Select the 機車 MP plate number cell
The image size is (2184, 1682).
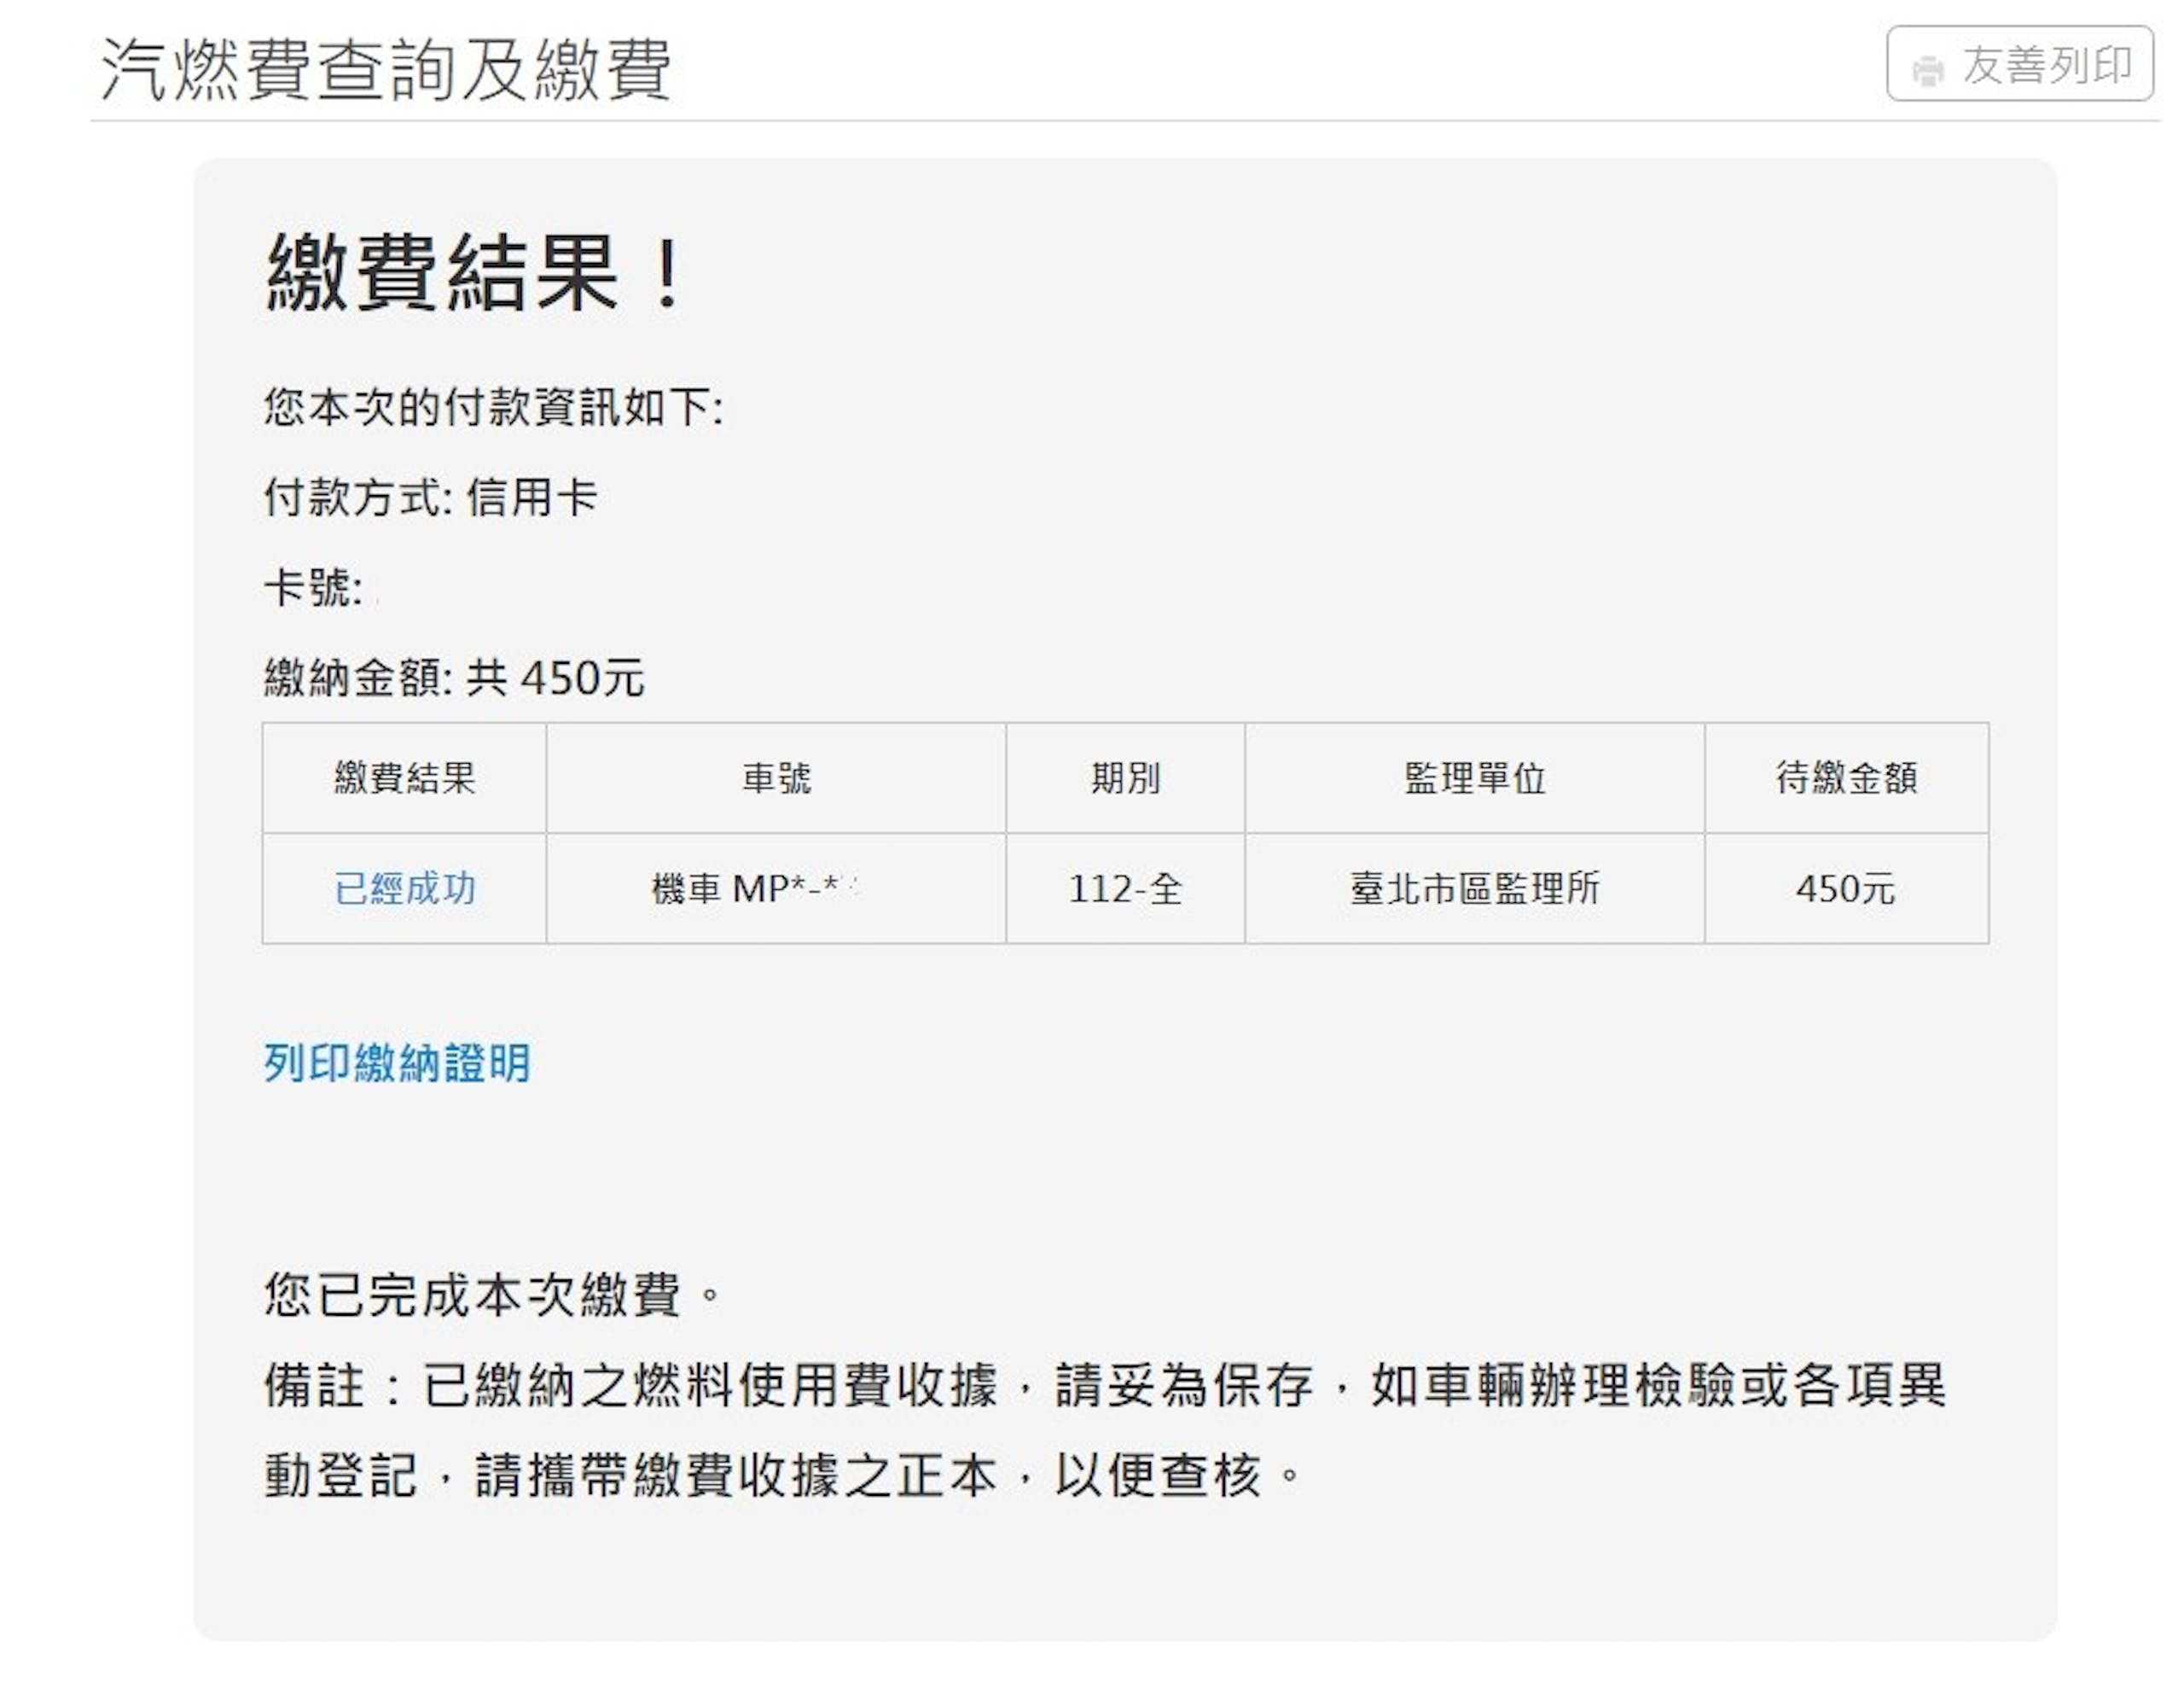(x=776, y=888)
